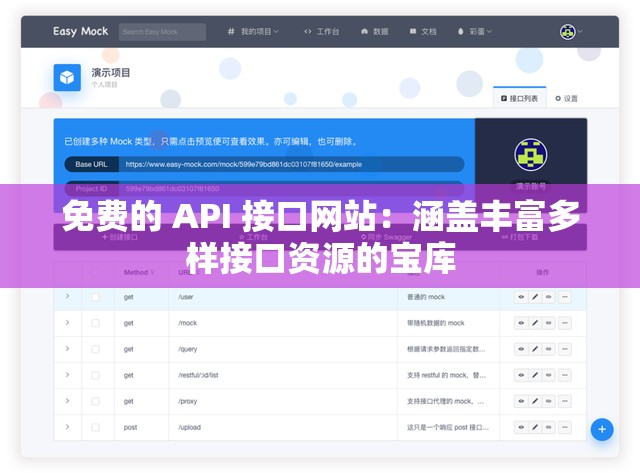Image resolution: width=640 pixels, height=473 pixels.
Task: Open more options for /user row
Action: (x=565, y=297)
